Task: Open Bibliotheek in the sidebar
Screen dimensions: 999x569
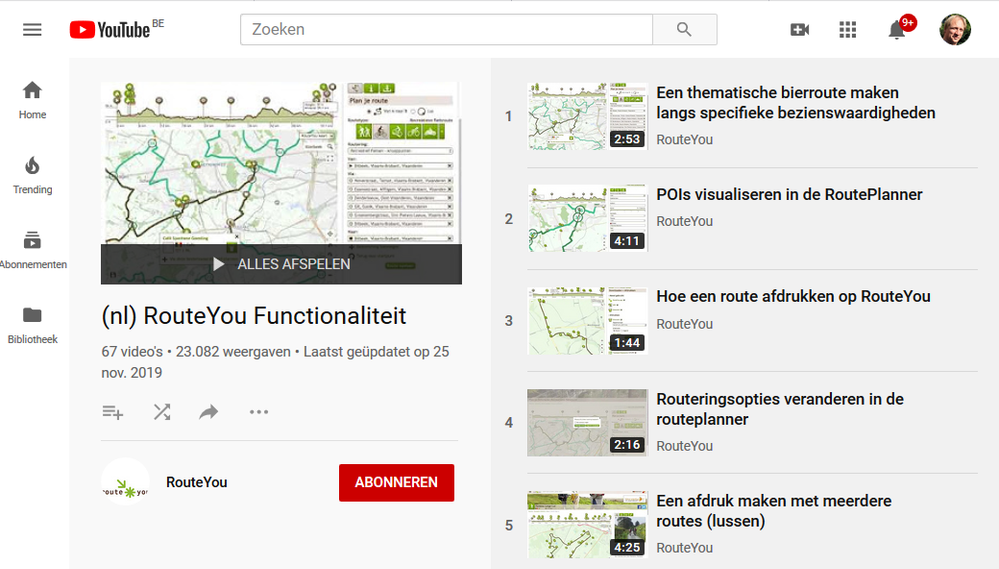Action: pyautogui.click(x=32, y=325)
